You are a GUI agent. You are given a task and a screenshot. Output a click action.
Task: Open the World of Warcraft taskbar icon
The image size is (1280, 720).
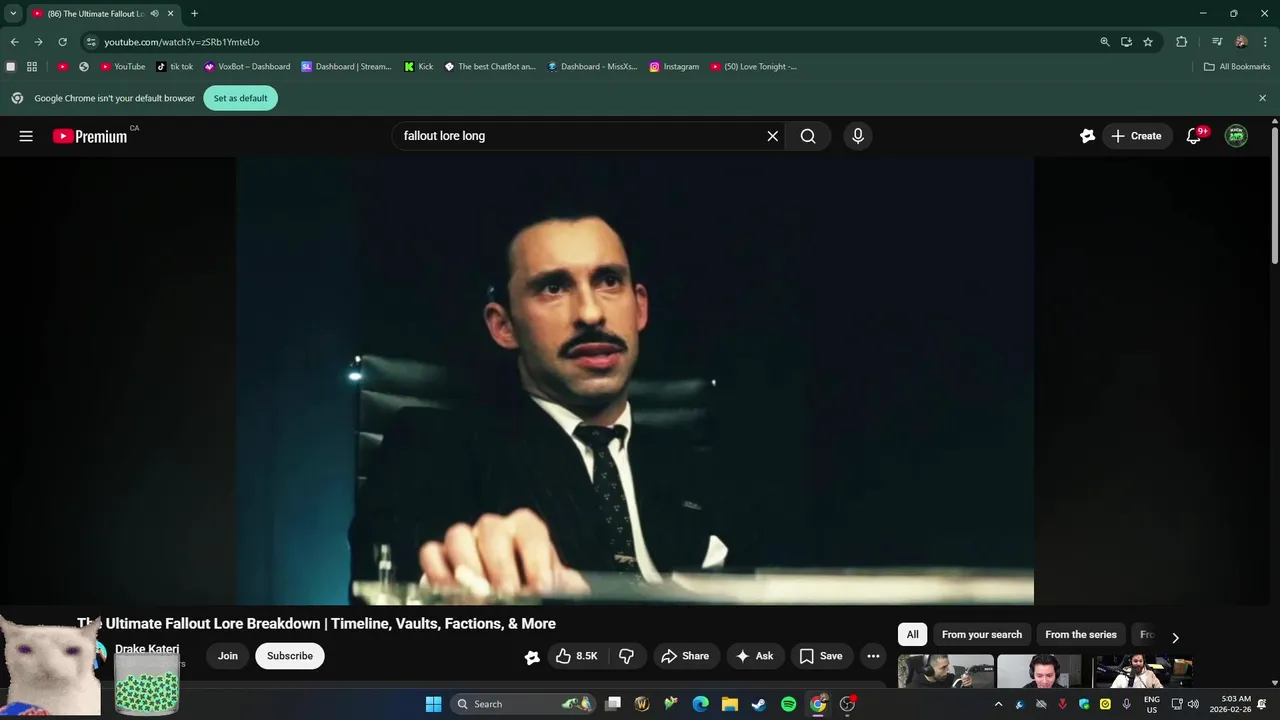(x=642, y=704)
